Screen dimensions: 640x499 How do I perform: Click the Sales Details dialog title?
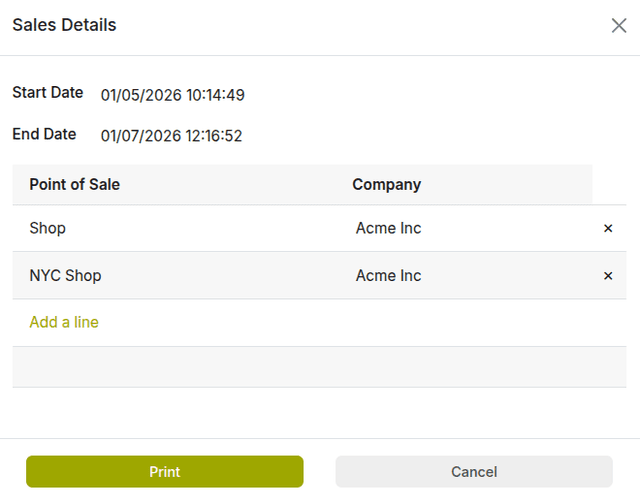pos(64,26)
